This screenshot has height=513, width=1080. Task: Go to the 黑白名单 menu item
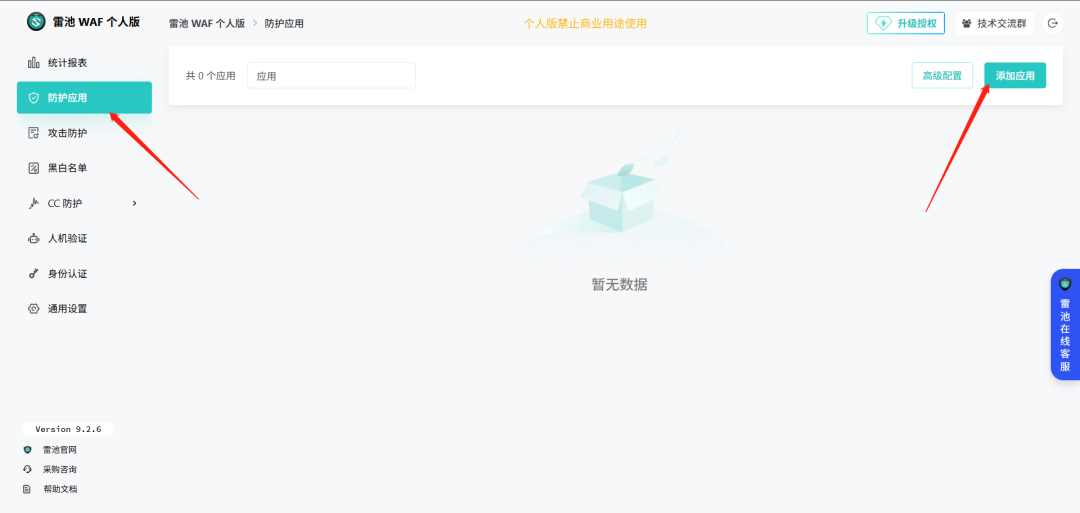(x=84, y=168)
